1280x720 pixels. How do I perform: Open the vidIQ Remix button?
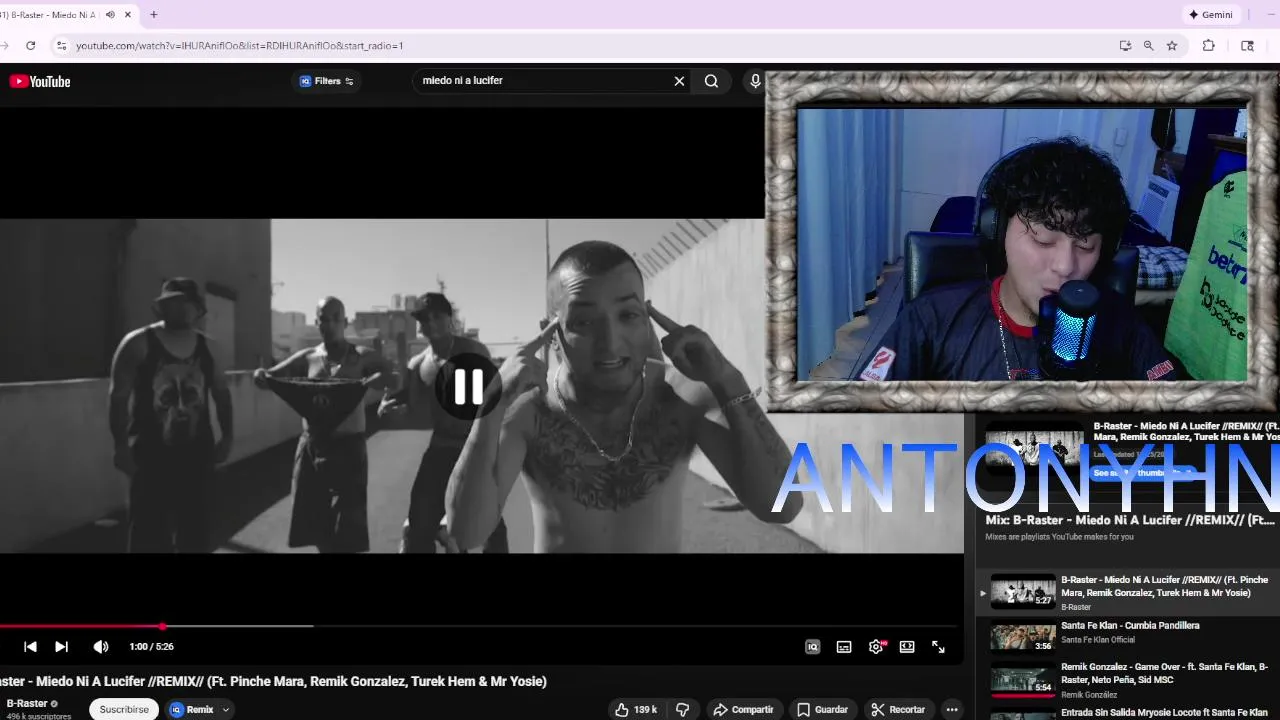click(x=192, y=709)
